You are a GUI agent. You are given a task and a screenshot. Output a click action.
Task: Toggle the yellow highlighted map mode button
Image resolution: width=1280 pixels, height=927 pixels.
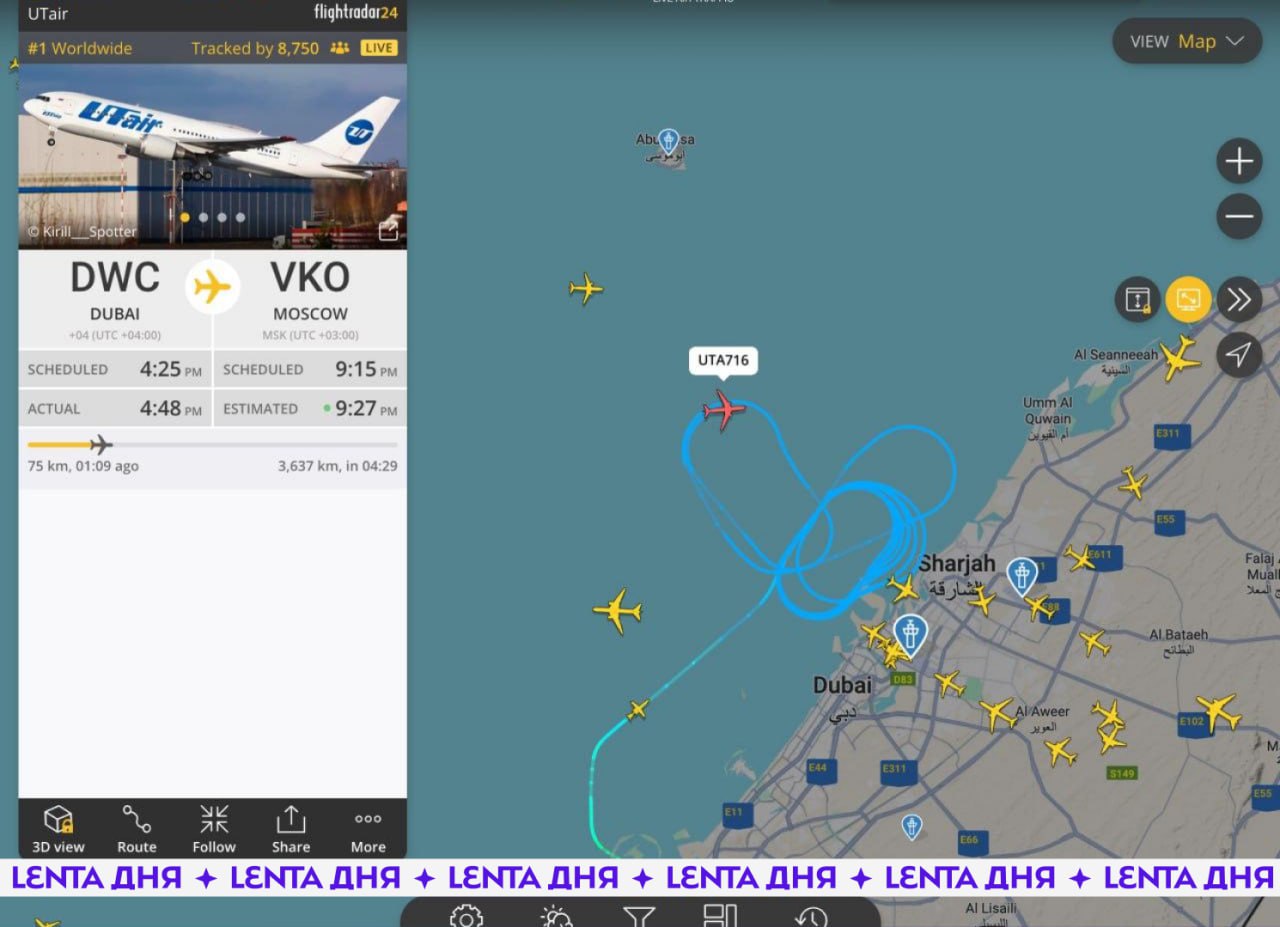pyautogui.click(x=1188, y=300)
